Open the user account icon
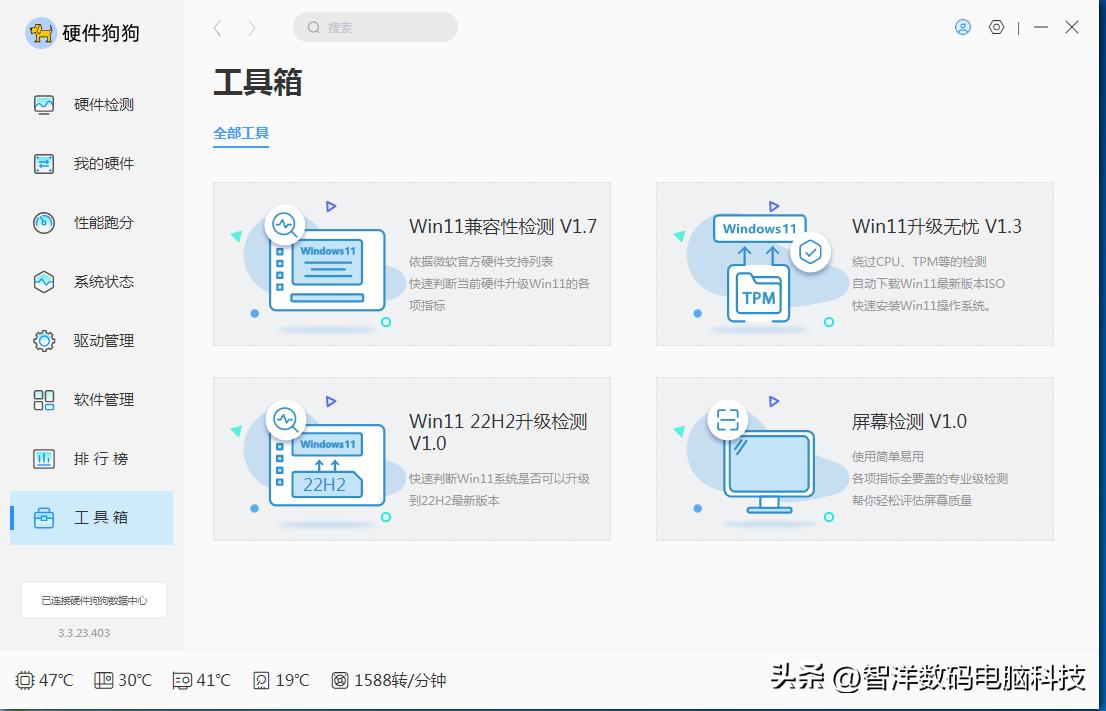Image resolution: width=1106 pixels, height=711 pixels. point(962,27)
